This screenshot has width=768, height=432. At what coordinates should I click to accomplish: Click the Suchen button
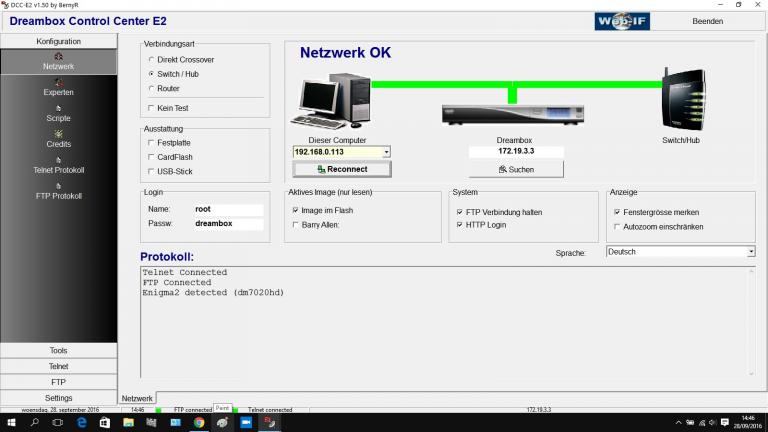click(x=516, y=169)
